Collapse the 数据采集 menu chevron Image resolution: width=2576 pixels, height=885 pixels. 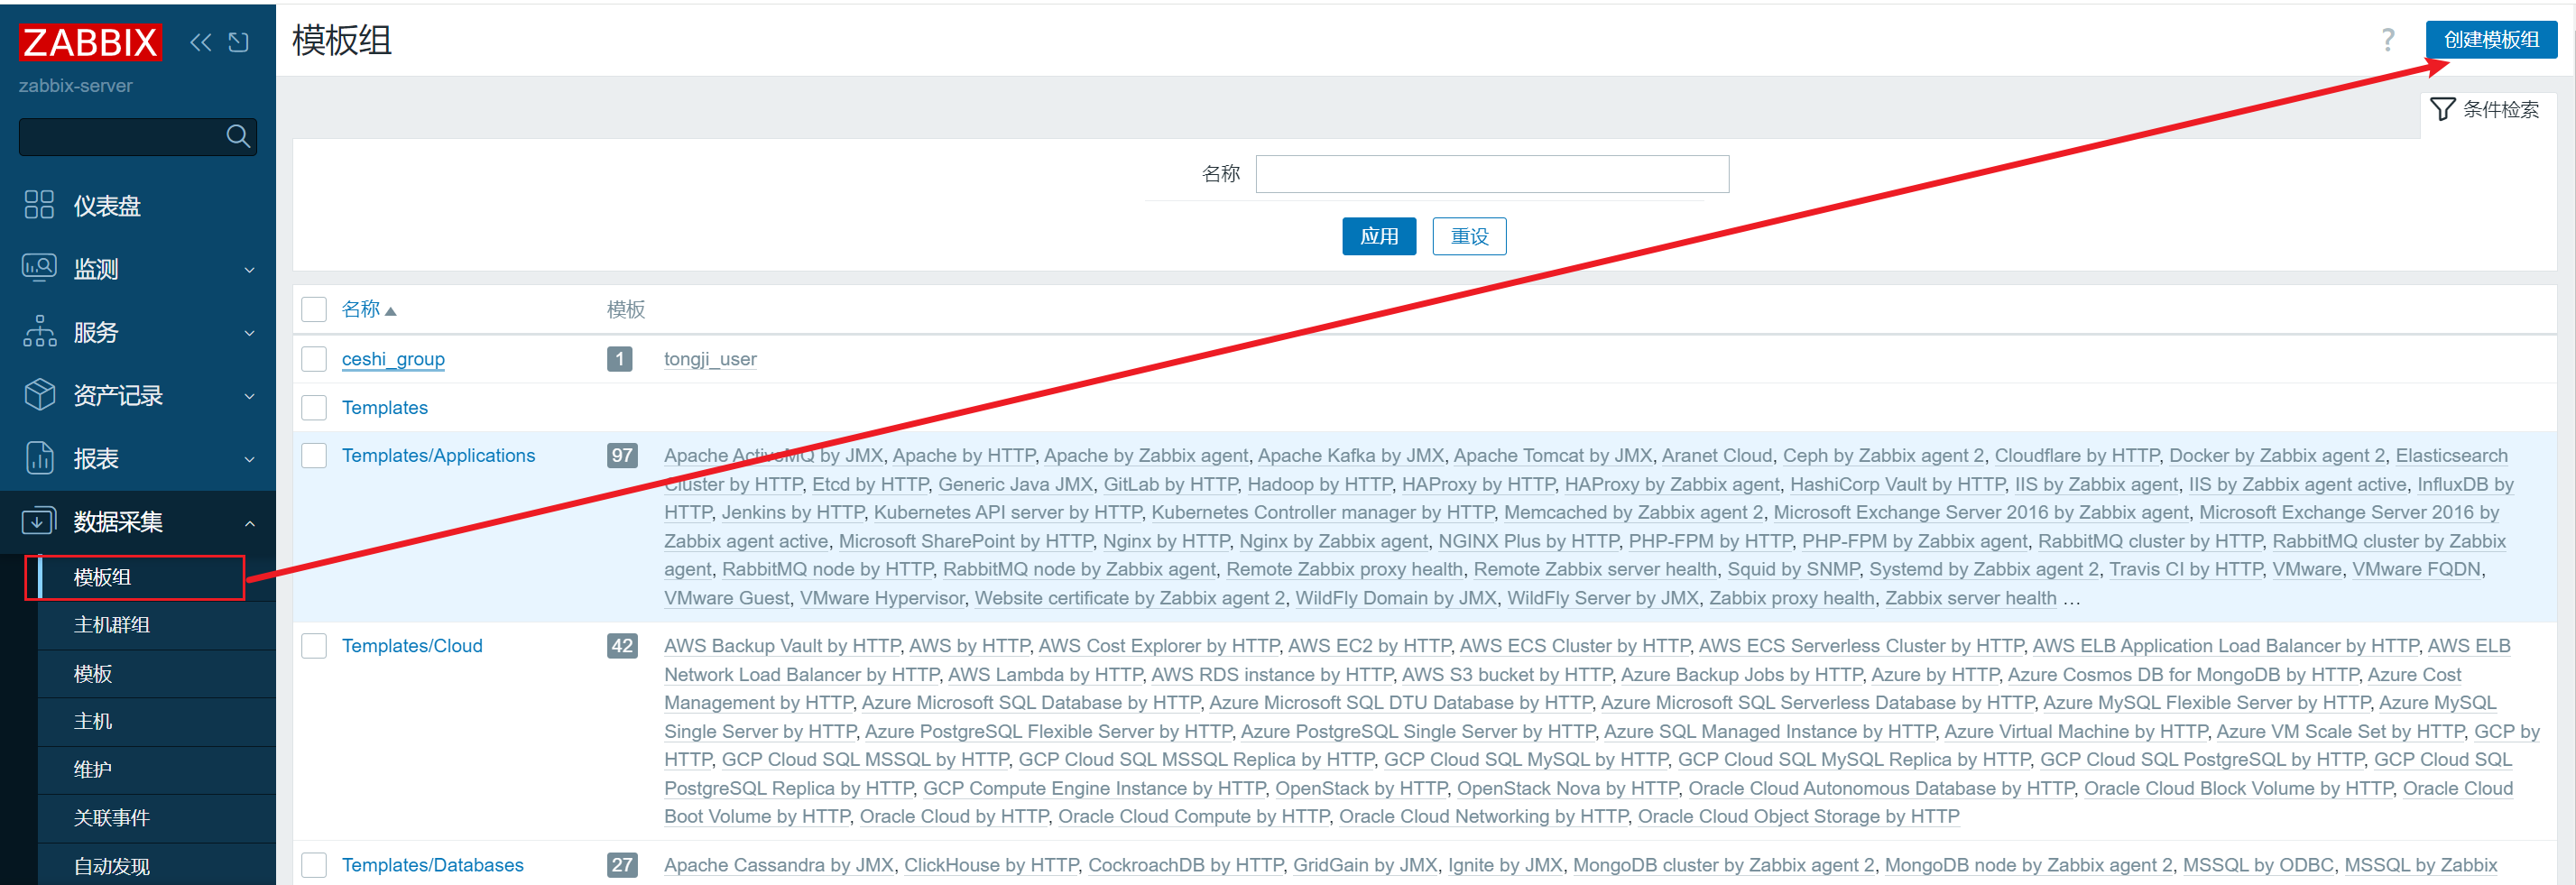point(250,522)
